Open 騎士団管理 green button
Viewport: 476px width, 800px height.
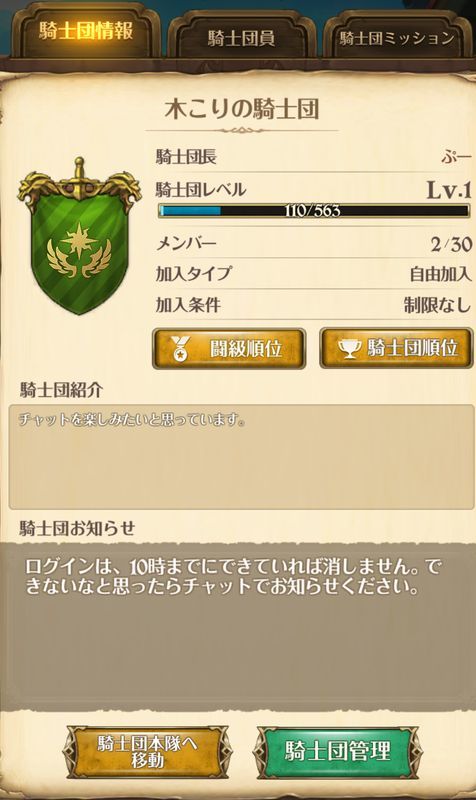click(x=338, y=752)
